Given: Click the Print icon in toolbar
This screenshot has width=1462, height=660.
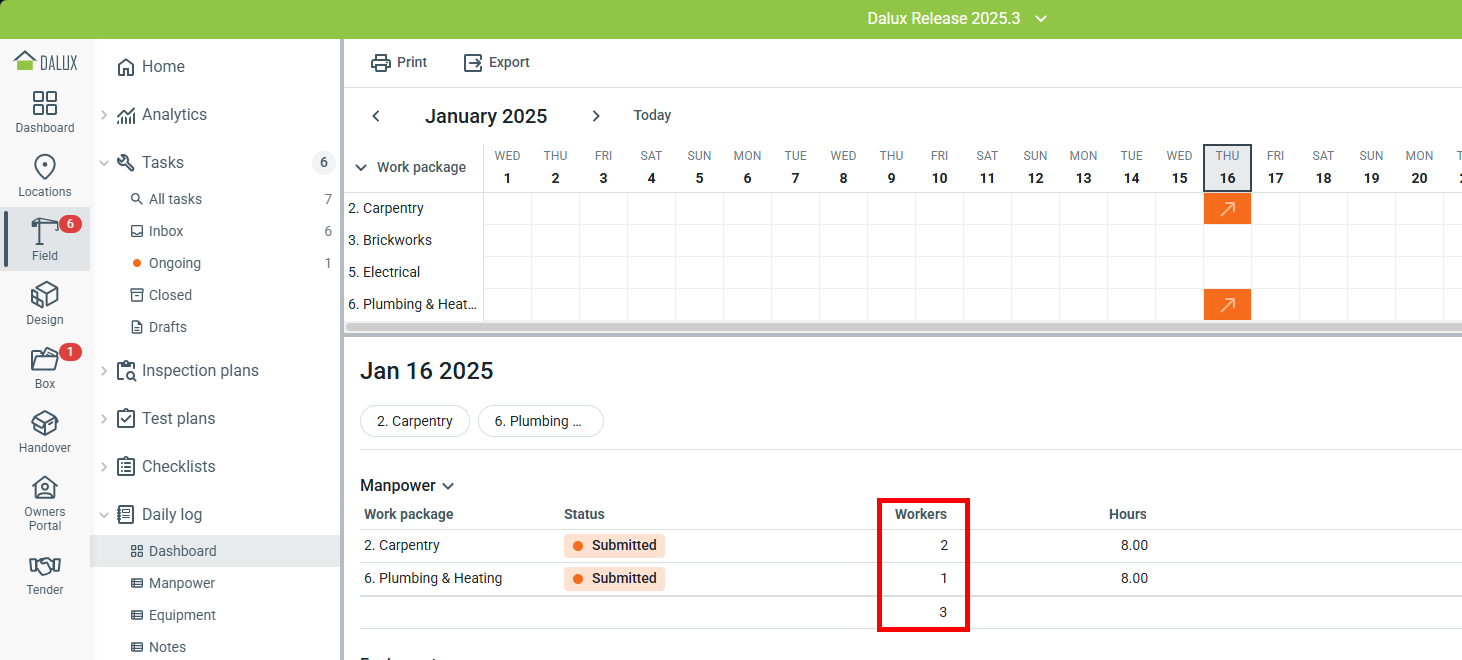Looking at the screenshot, I should pyautogui.click(x=381, y=63).
